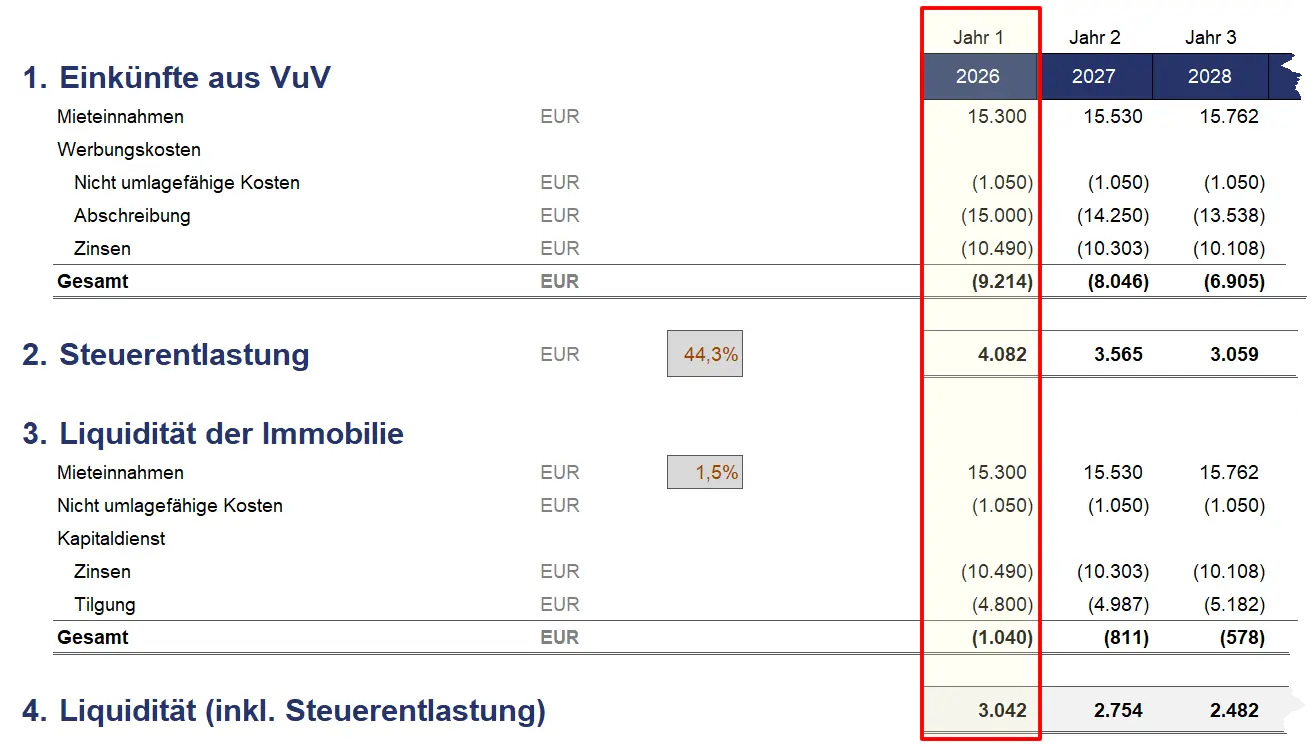Screen dimensions: 1313x755
Task: Click the Jahr 1 column label
Action: click(x=978, y=38)
